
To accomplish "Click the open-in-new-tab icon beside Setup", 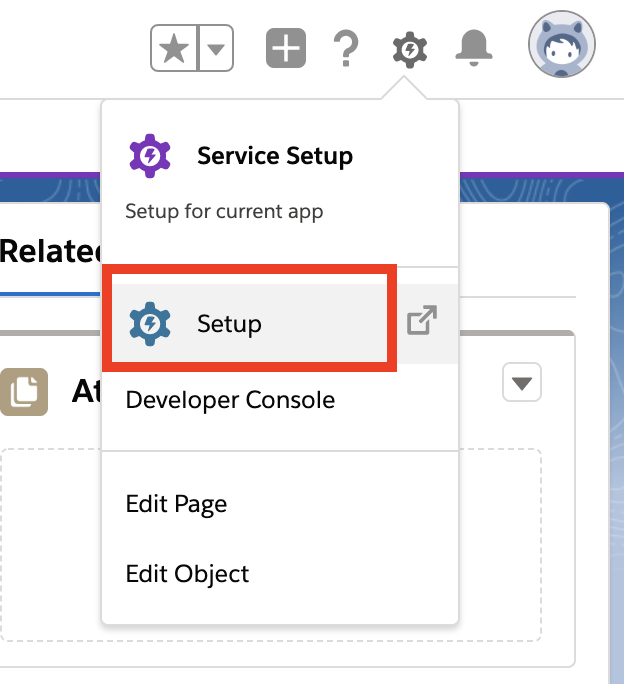I will click(422, 322).
